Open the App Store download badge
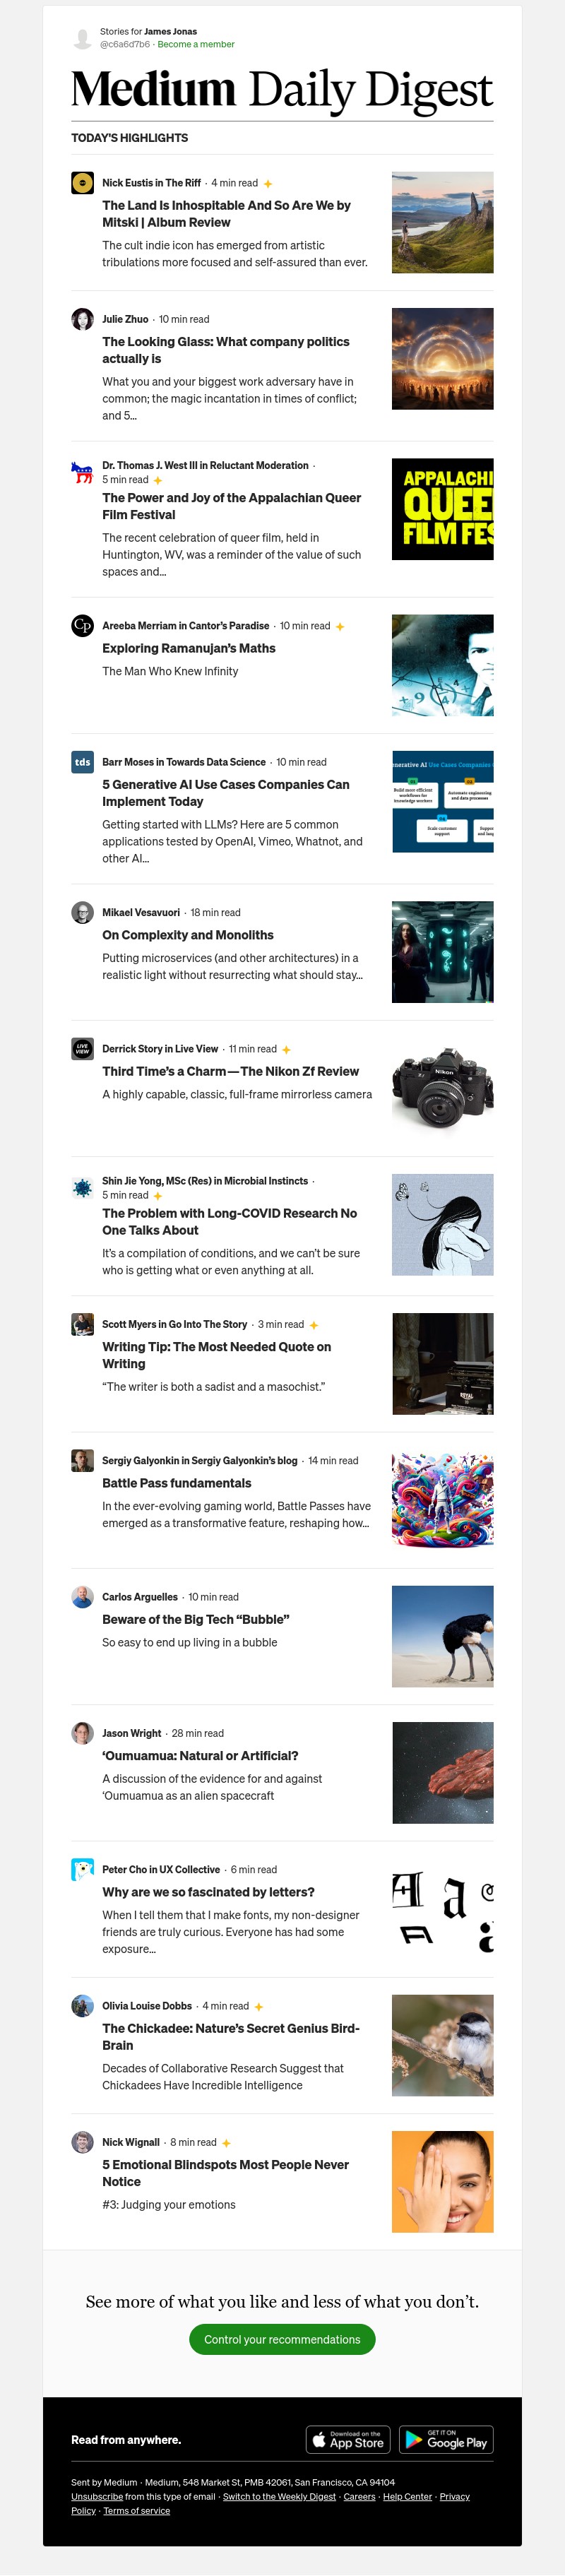 pos(347,2439)
